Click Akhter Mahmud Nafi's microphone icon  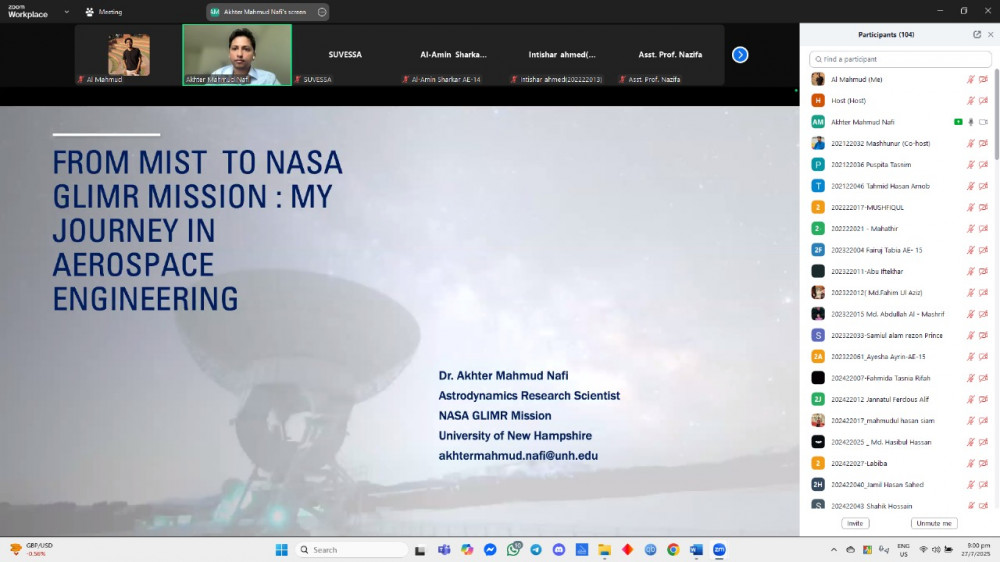[x=970, y=122]
